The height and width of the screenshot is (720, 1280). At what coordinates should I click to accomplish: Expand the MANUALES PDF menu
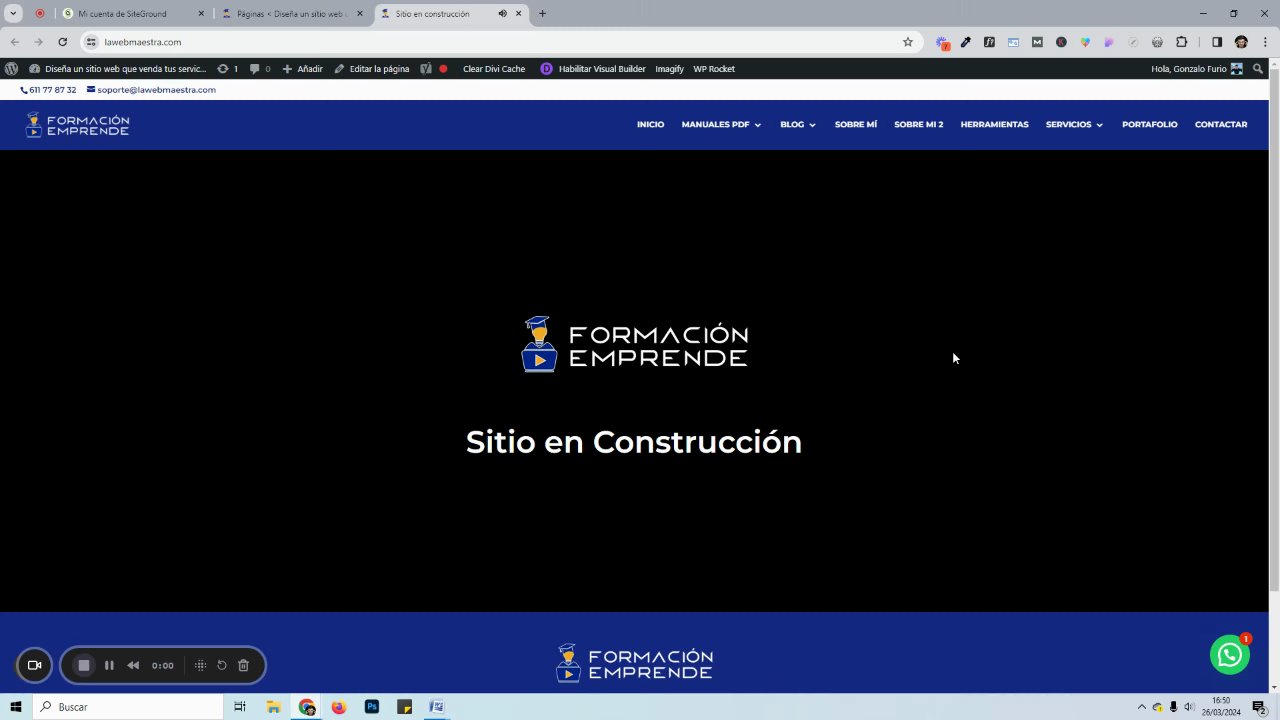tap(721, 125)
